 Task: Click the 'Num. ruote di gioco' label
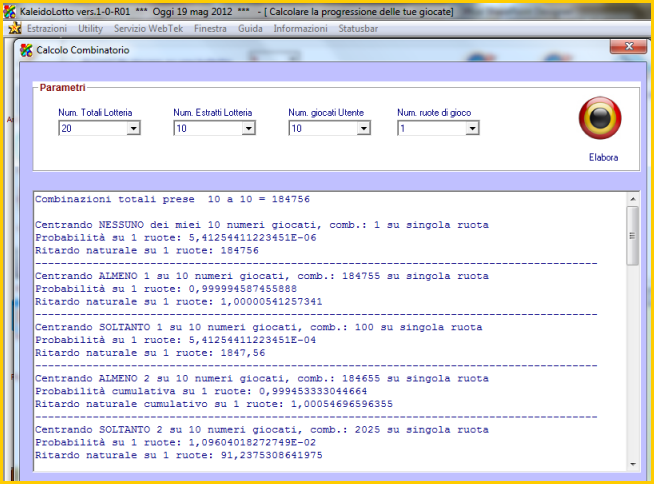click(434, 113)
